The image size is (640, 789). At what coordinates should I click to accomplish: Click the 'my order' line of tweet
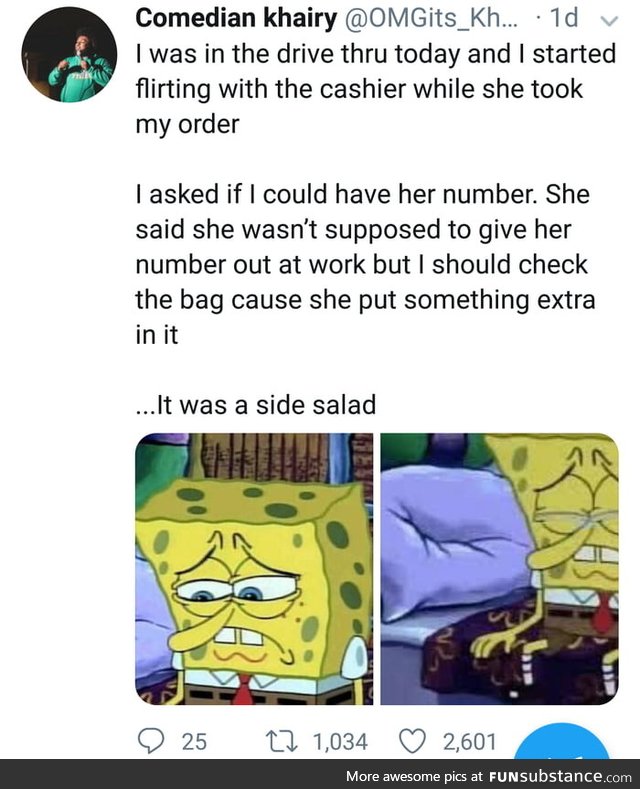(187, 124)
